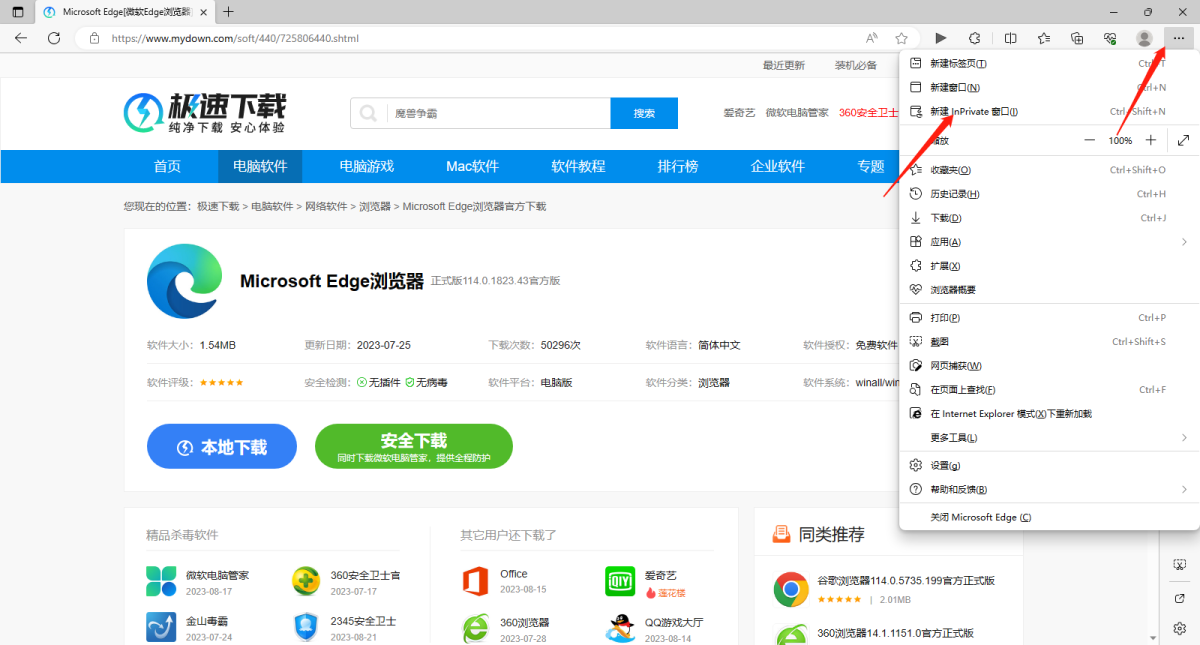Open the Extensions puzzle icon in toolbar

pos(974,38)
